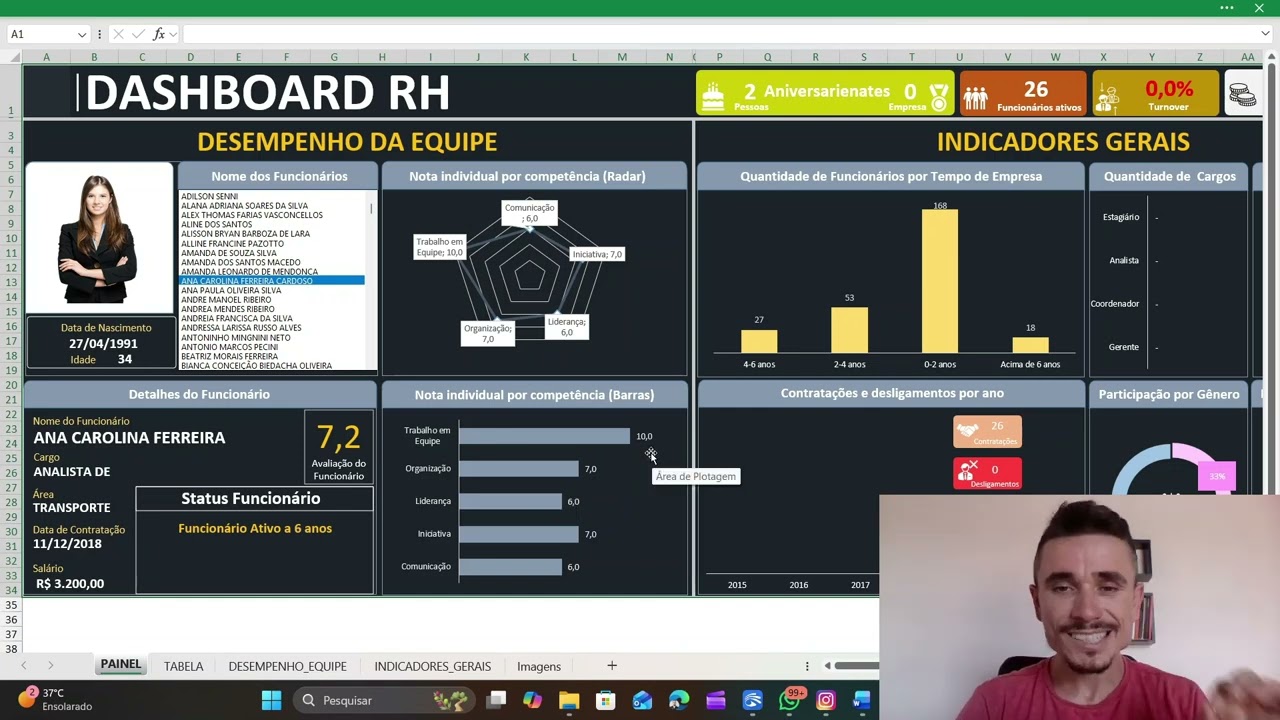
Task: Open Word from the taskbar
Action: click(x=862, y=700)
